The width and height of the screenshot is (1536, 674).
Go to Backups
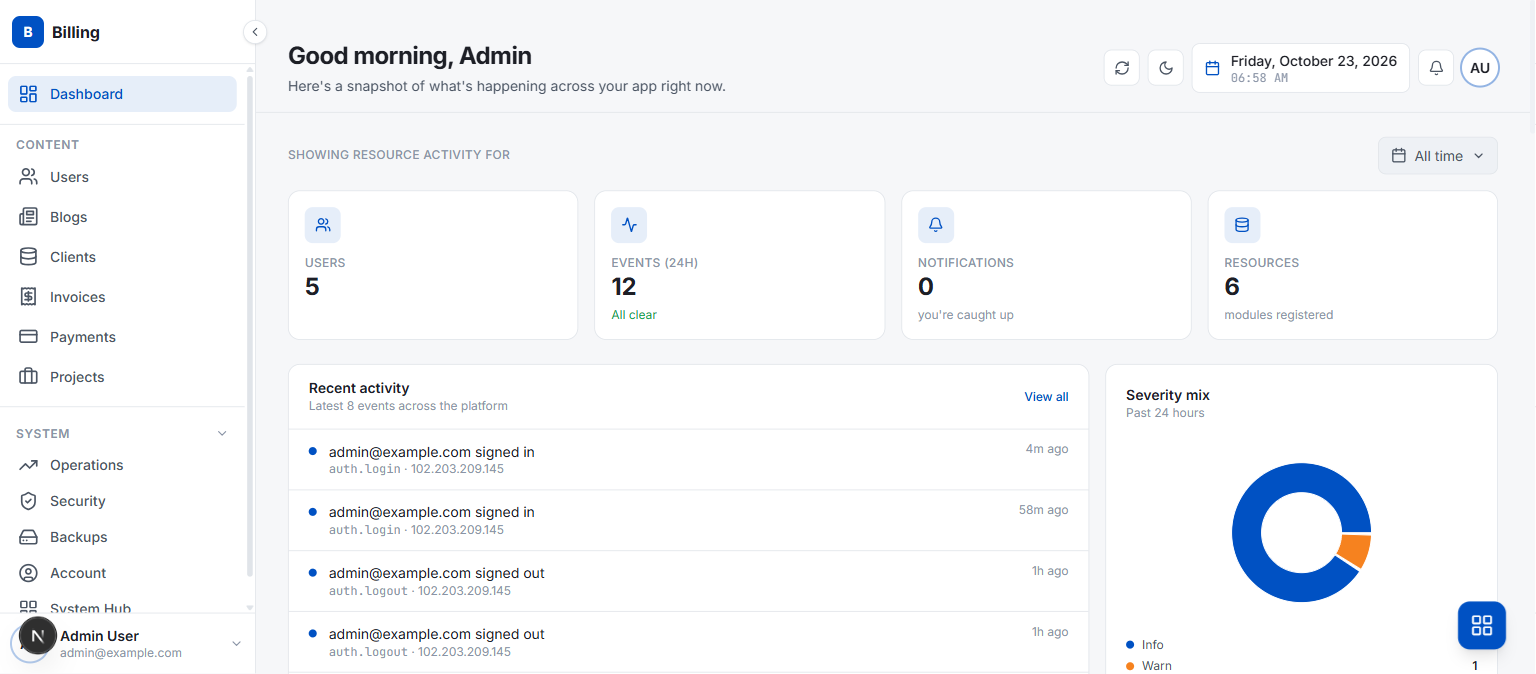122,537
